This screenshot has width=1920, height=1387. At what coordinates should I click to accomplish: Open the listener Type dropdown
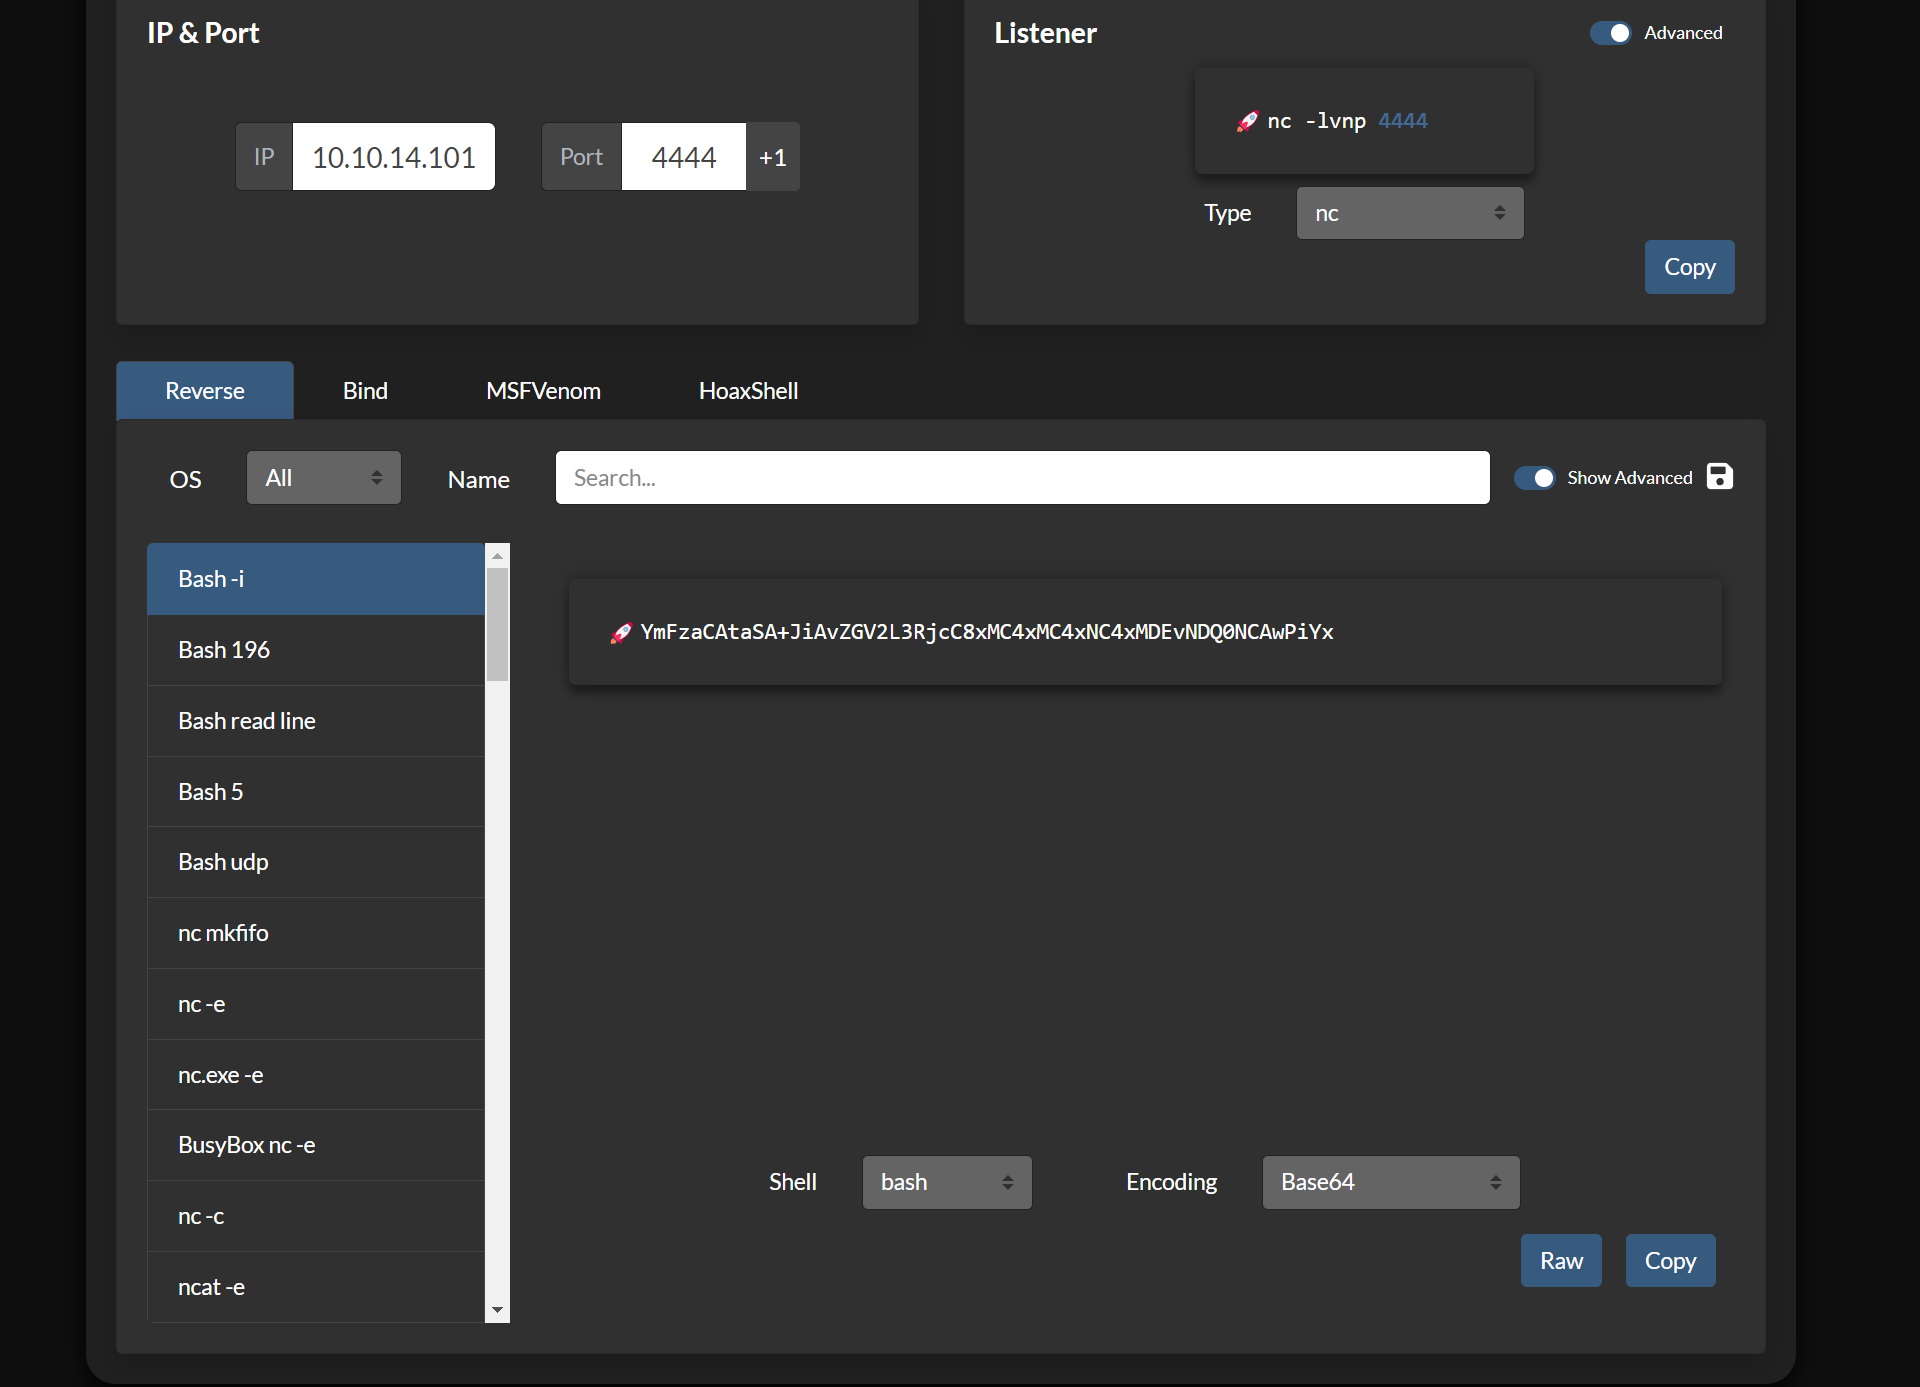click(x=1409, y=213)
